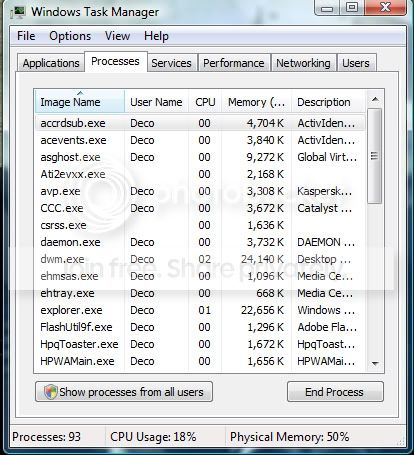The image size is (414, 455).
Task: Click the scrollbar up arrow
Action: (375, 99)
